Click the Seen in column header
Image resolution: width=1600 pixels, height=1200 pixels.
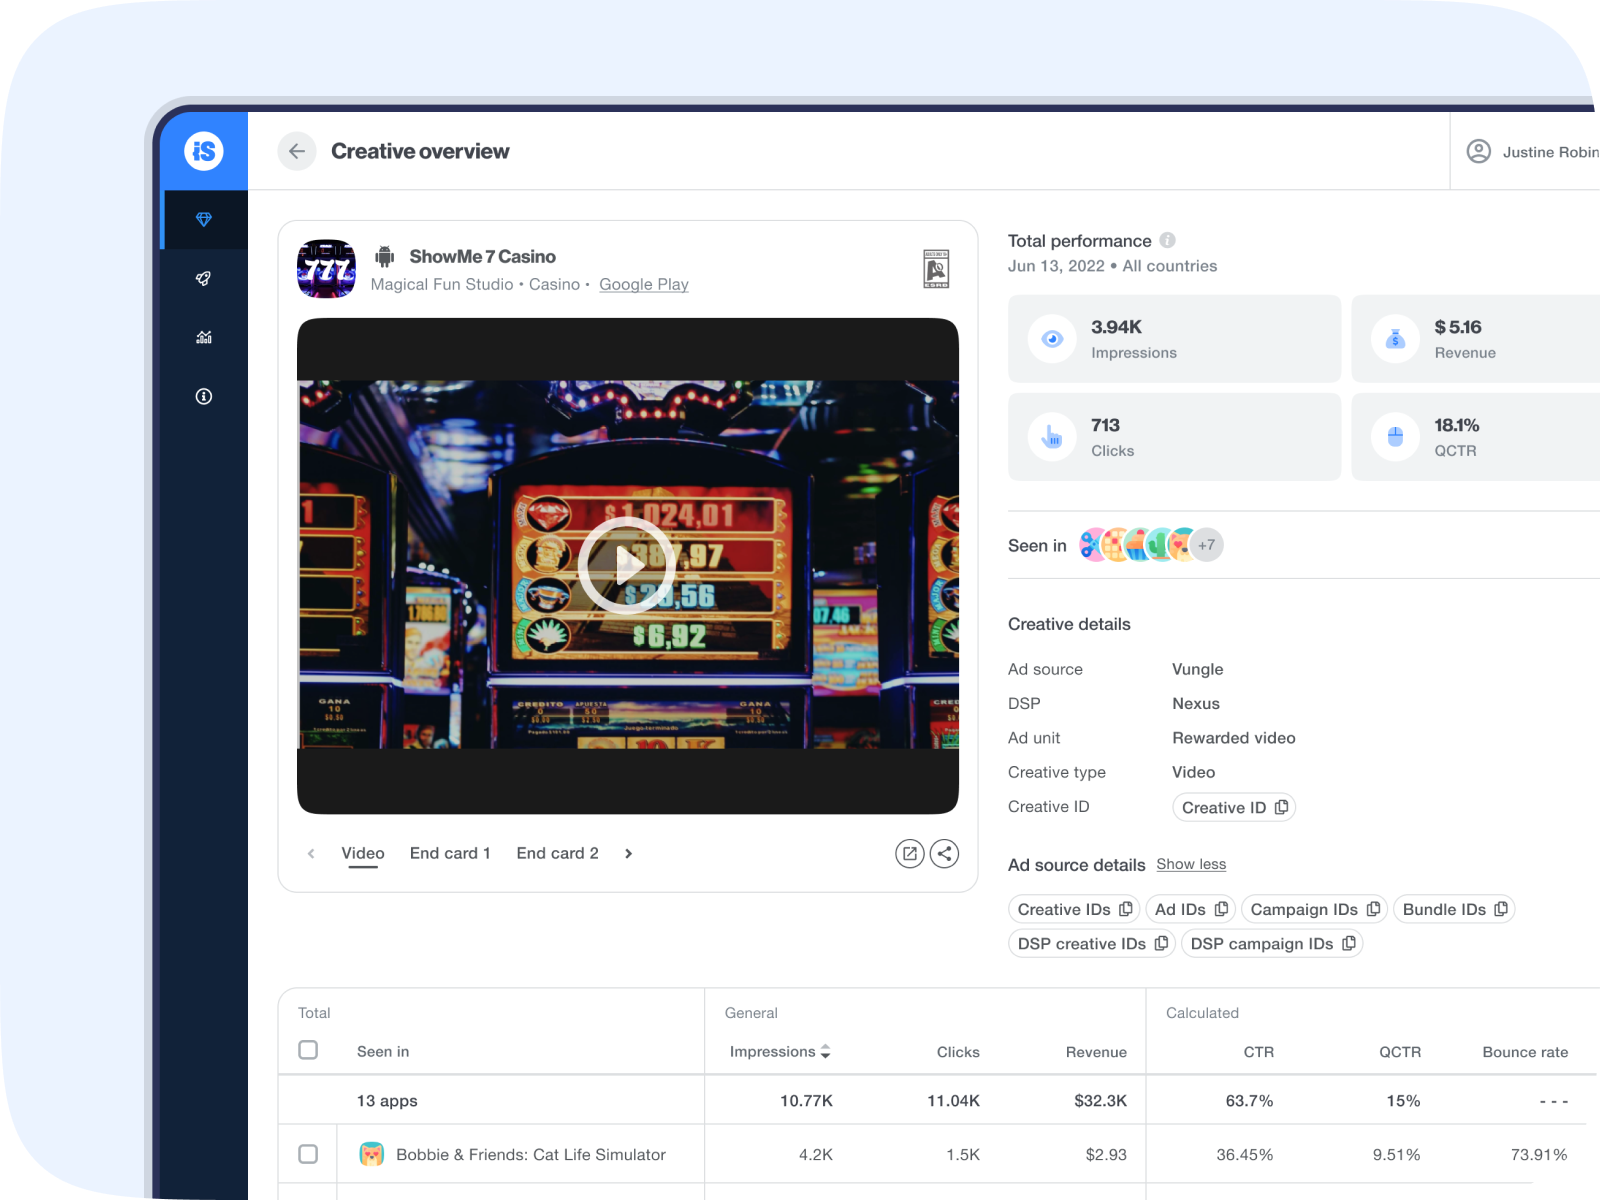[x=383, y=1052]
